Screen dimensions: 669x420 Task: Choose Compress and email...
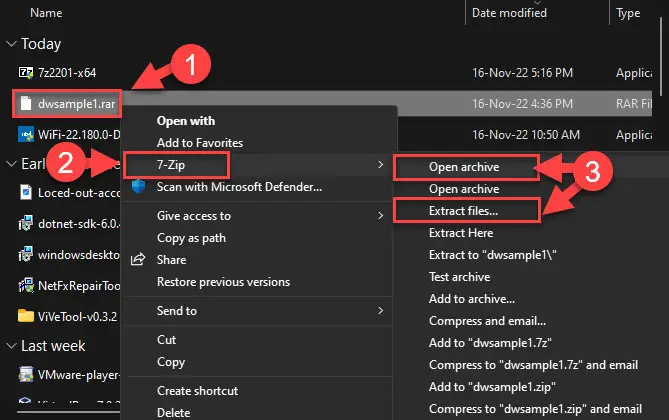487,321
